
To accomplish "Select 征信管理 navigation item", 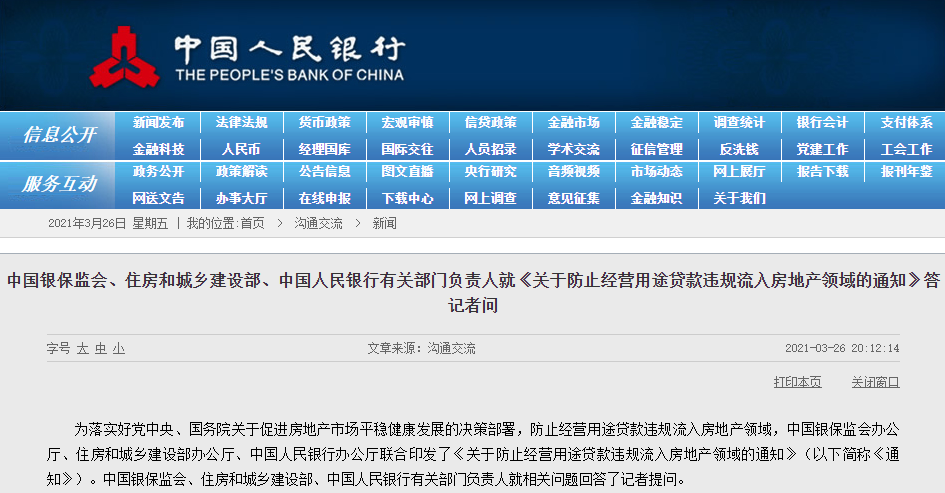I will [x=657, y=149].
